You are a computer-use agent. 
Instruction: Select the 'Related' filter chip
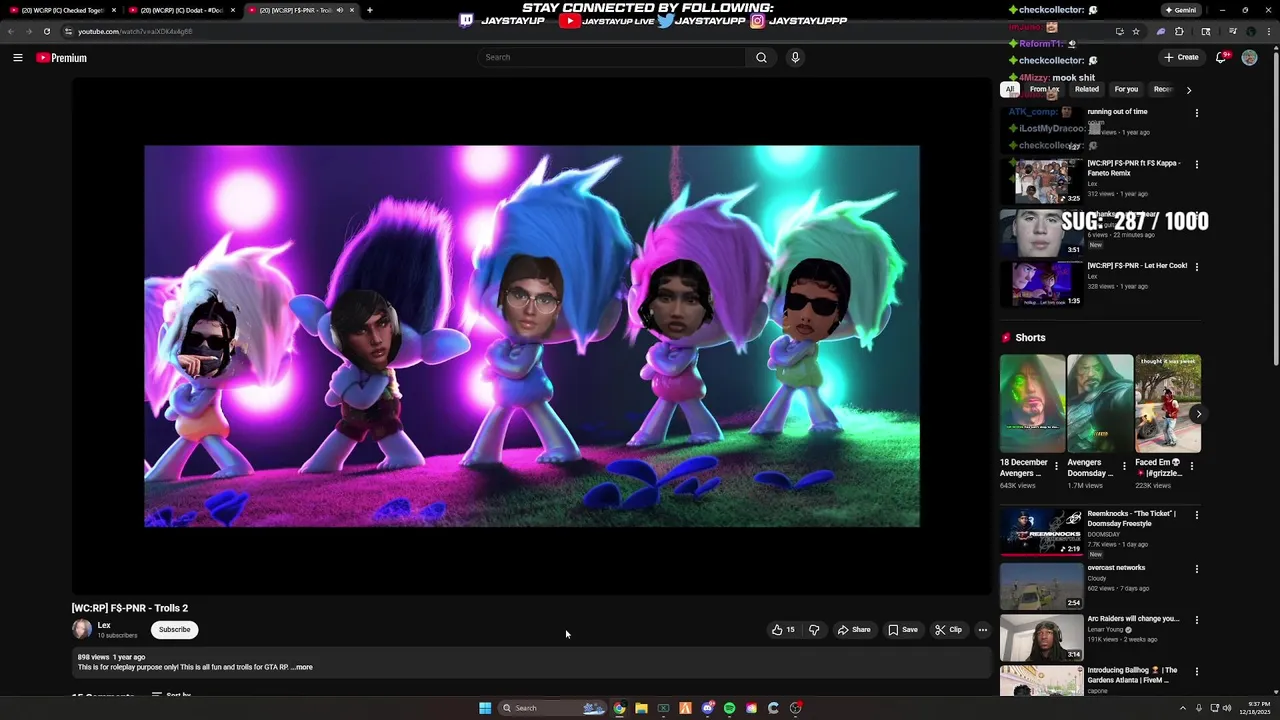tap(1087, 89)
